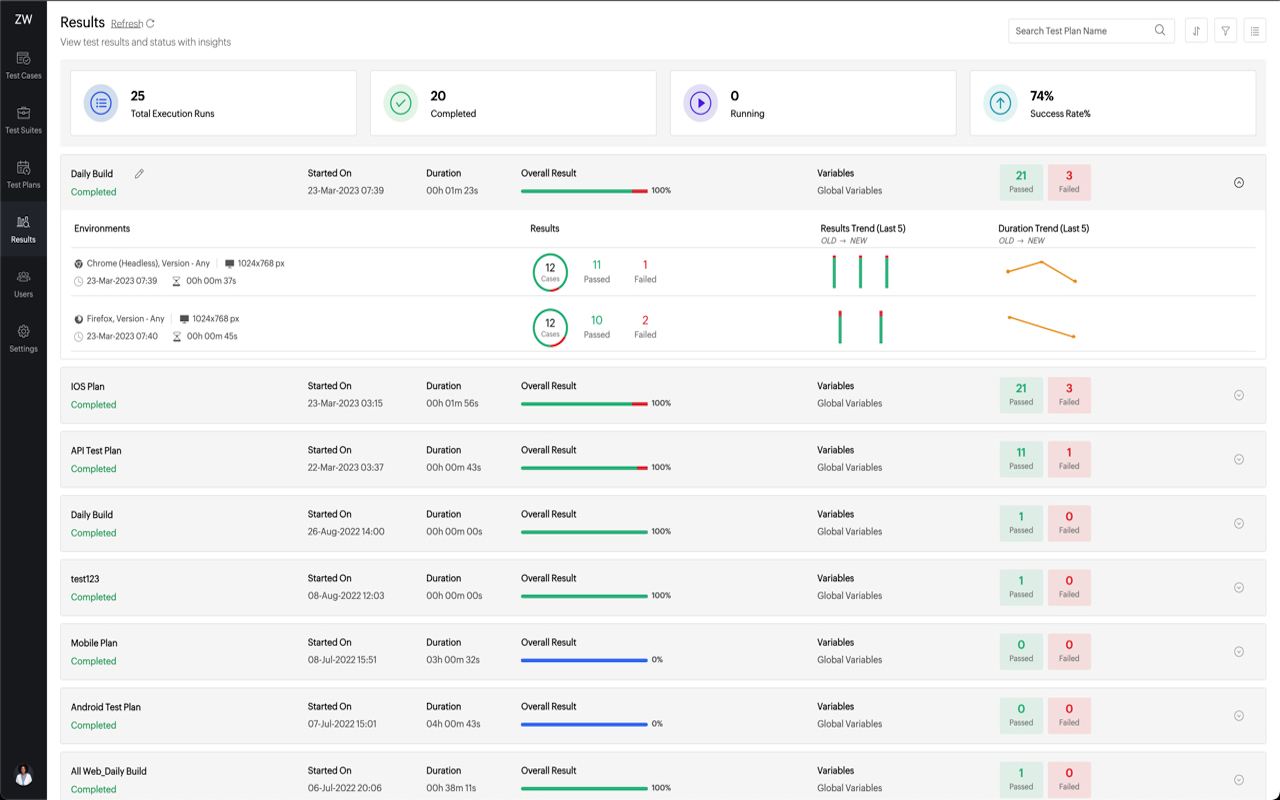Image resolution: width=1280 pixels, height=800 pixels.
Task: Click the Mobile Plan overall result progress bar
Action: click(x=583, y=659)
